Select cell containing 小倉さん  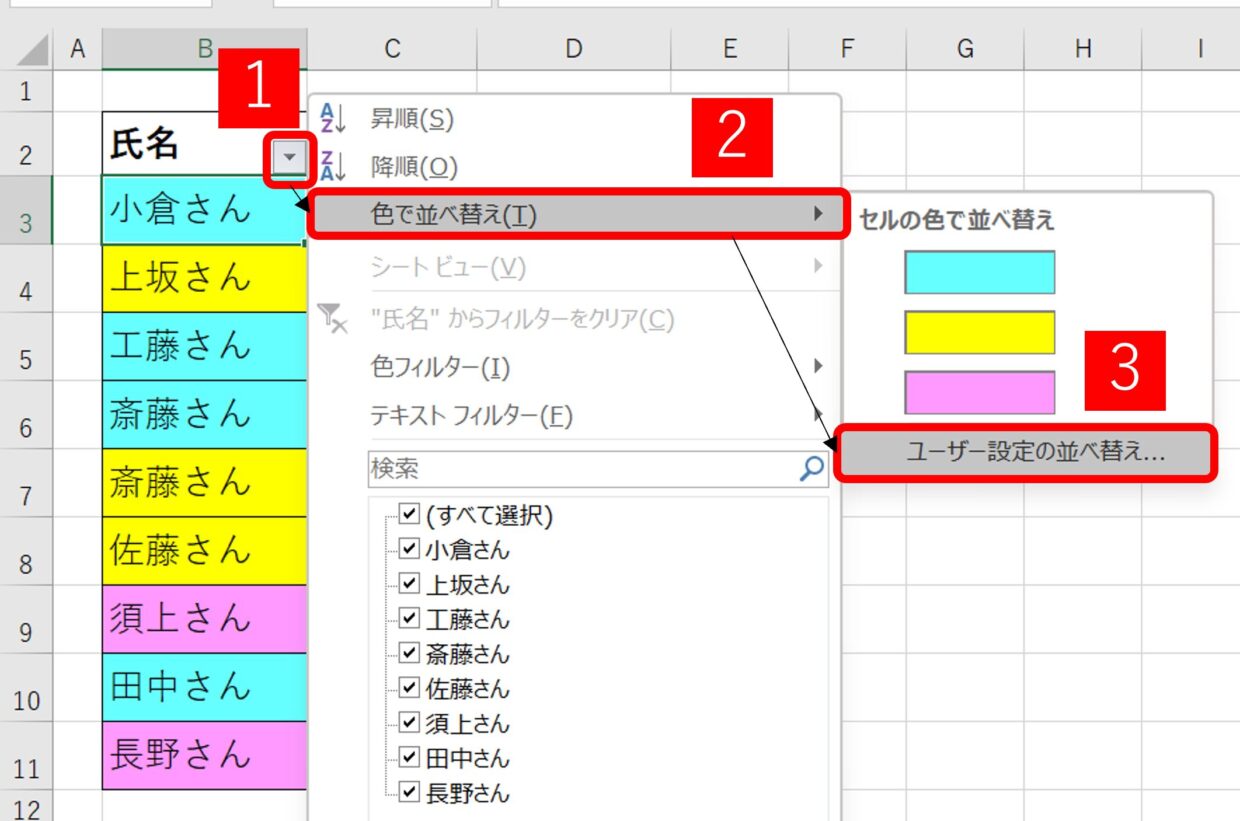click(x=204, y=209)
